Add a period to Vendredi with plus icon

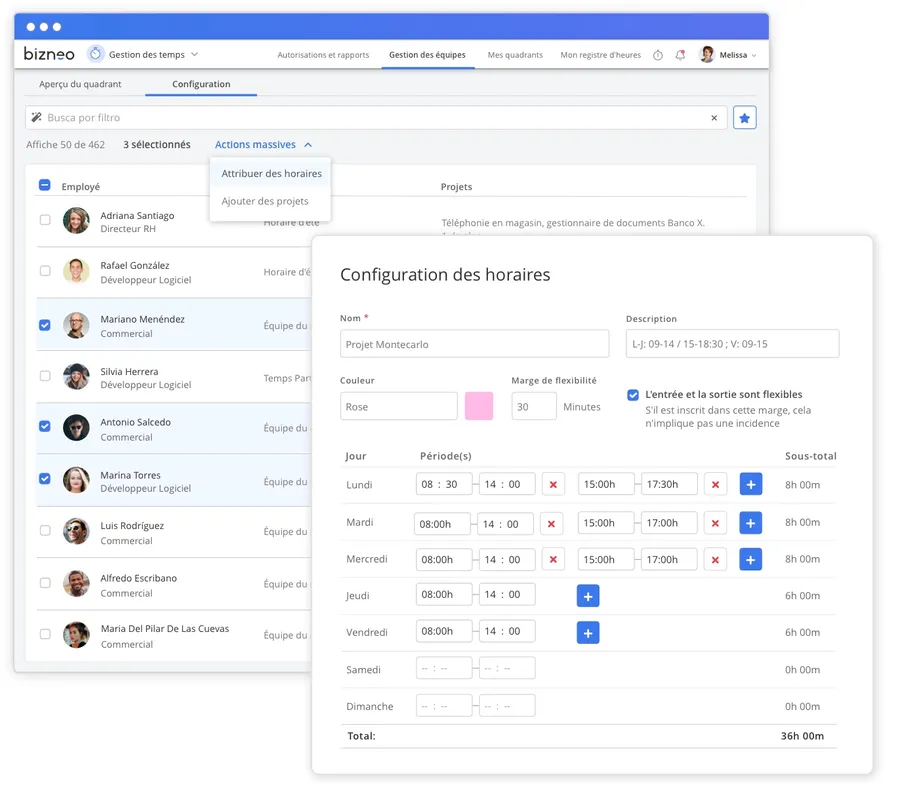[588, 633]
